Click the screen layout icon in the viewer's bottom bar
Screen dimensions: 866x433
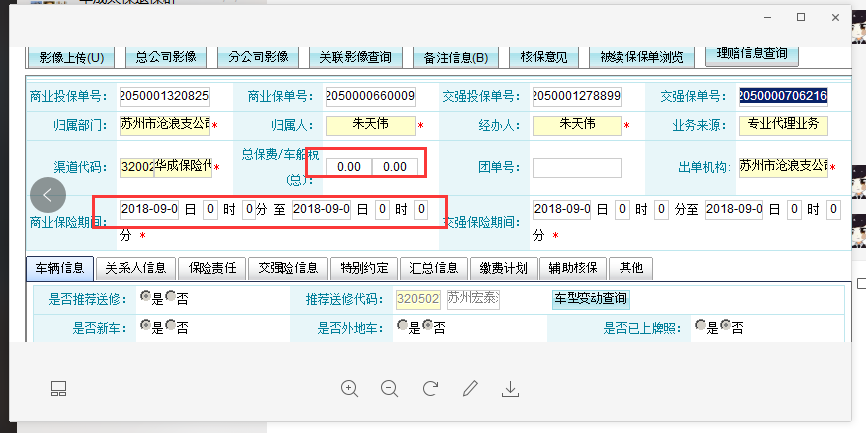tap(58, 389)
